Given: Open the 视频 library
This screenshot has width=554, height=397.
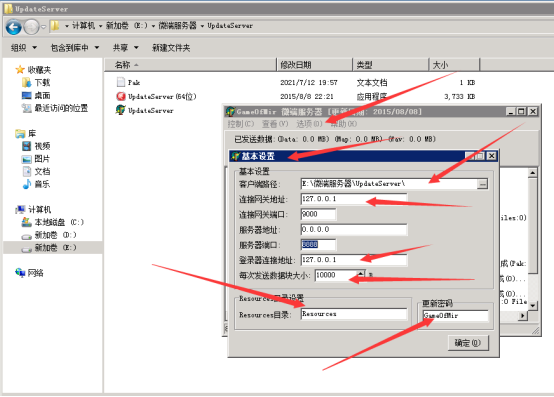Looking at the screenshot, I should click(x=36, y=146).
